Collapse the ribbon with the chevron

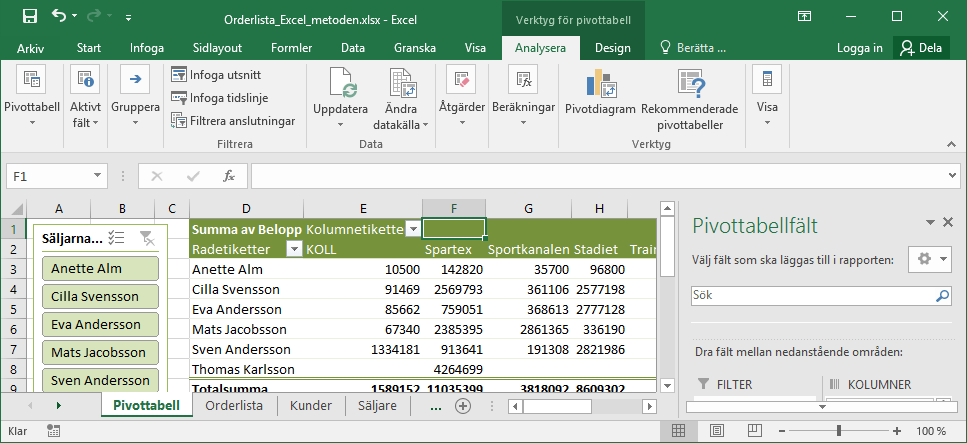(952, 144)
